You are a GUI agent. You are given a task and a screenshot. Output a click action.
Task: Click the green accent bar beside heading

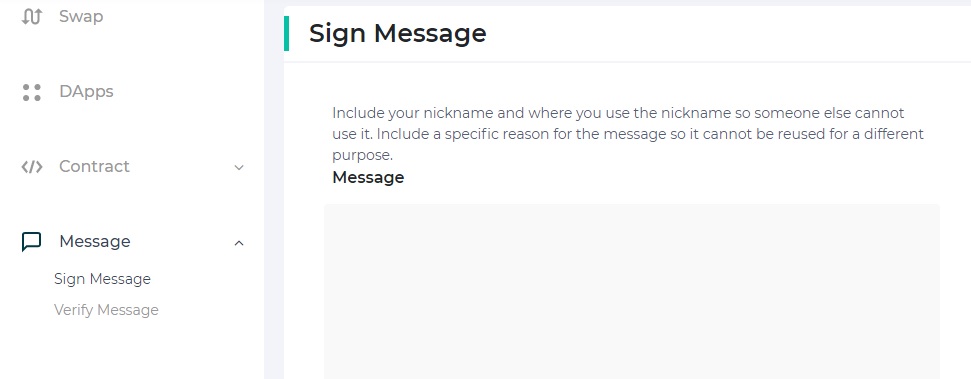click(x=286, y=33)
